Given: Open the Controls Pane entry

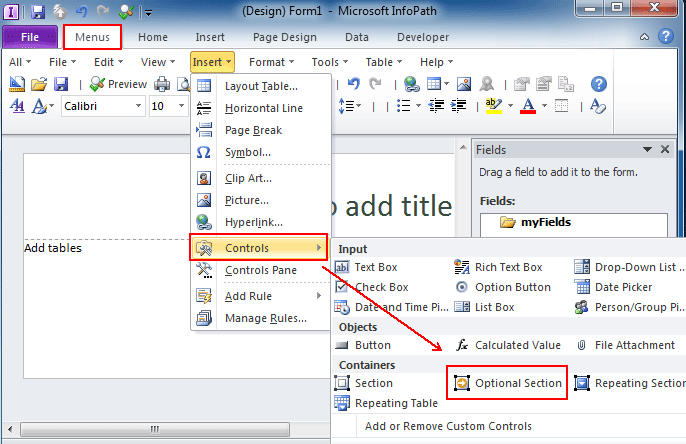Looking at the screenshot, I should point(261,270).
